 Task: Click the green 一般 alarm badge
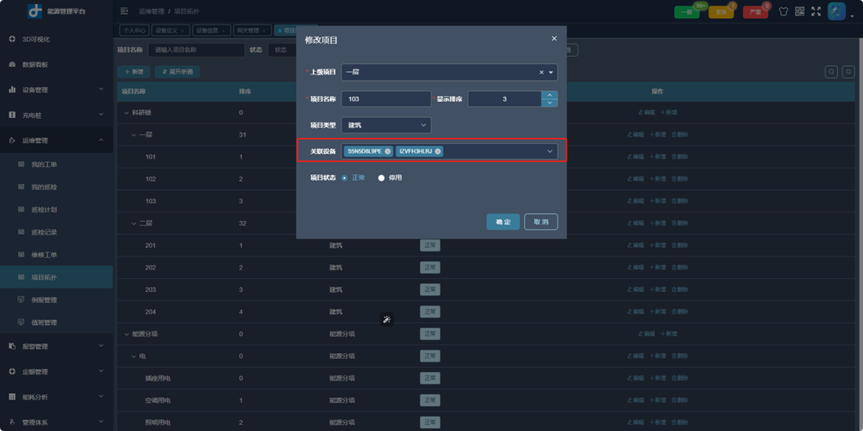[687, 12]
